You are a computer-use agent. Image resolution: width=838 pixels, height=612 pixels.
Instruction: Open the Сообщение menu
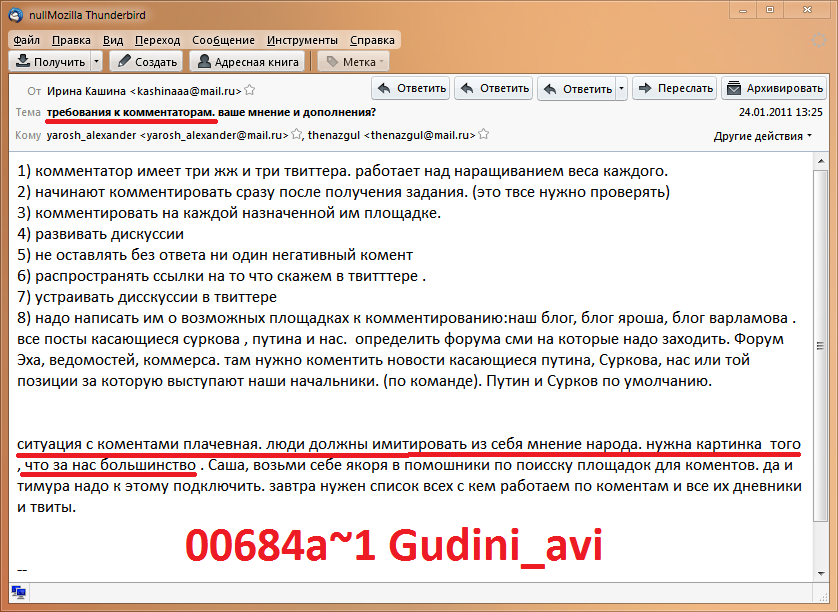[223, 40]
